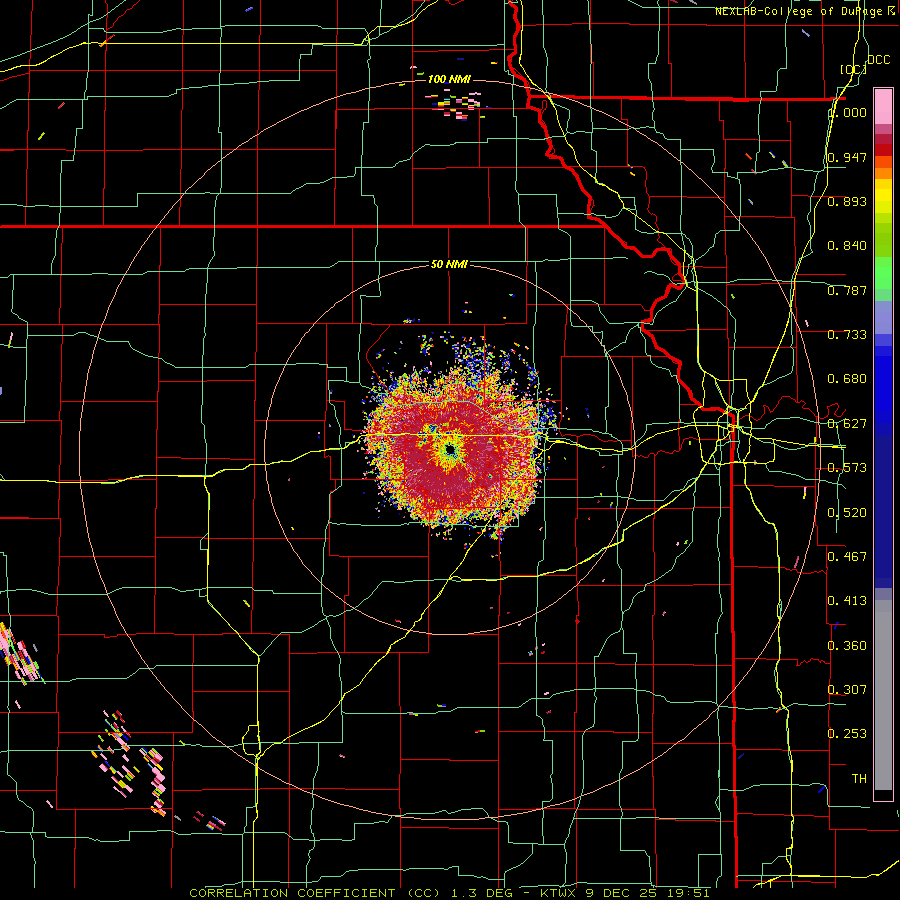Click the [CC] legend heading

pos(853,69)
